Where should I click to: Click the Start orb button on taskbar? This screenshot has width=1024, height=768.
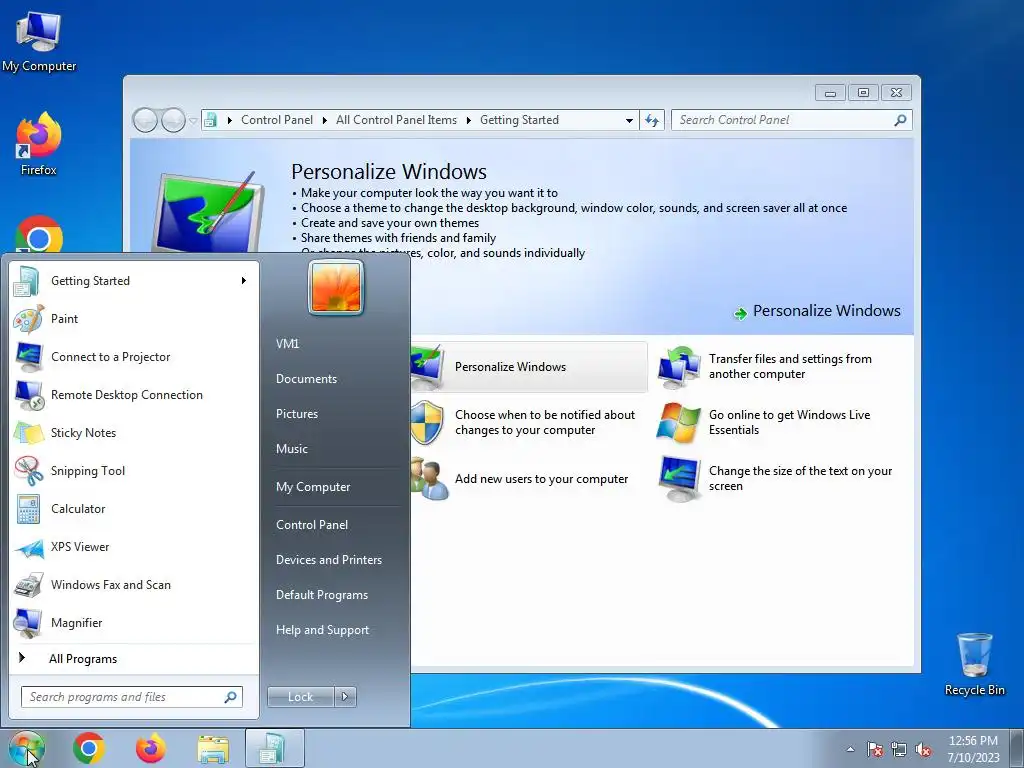click(26, 748)
